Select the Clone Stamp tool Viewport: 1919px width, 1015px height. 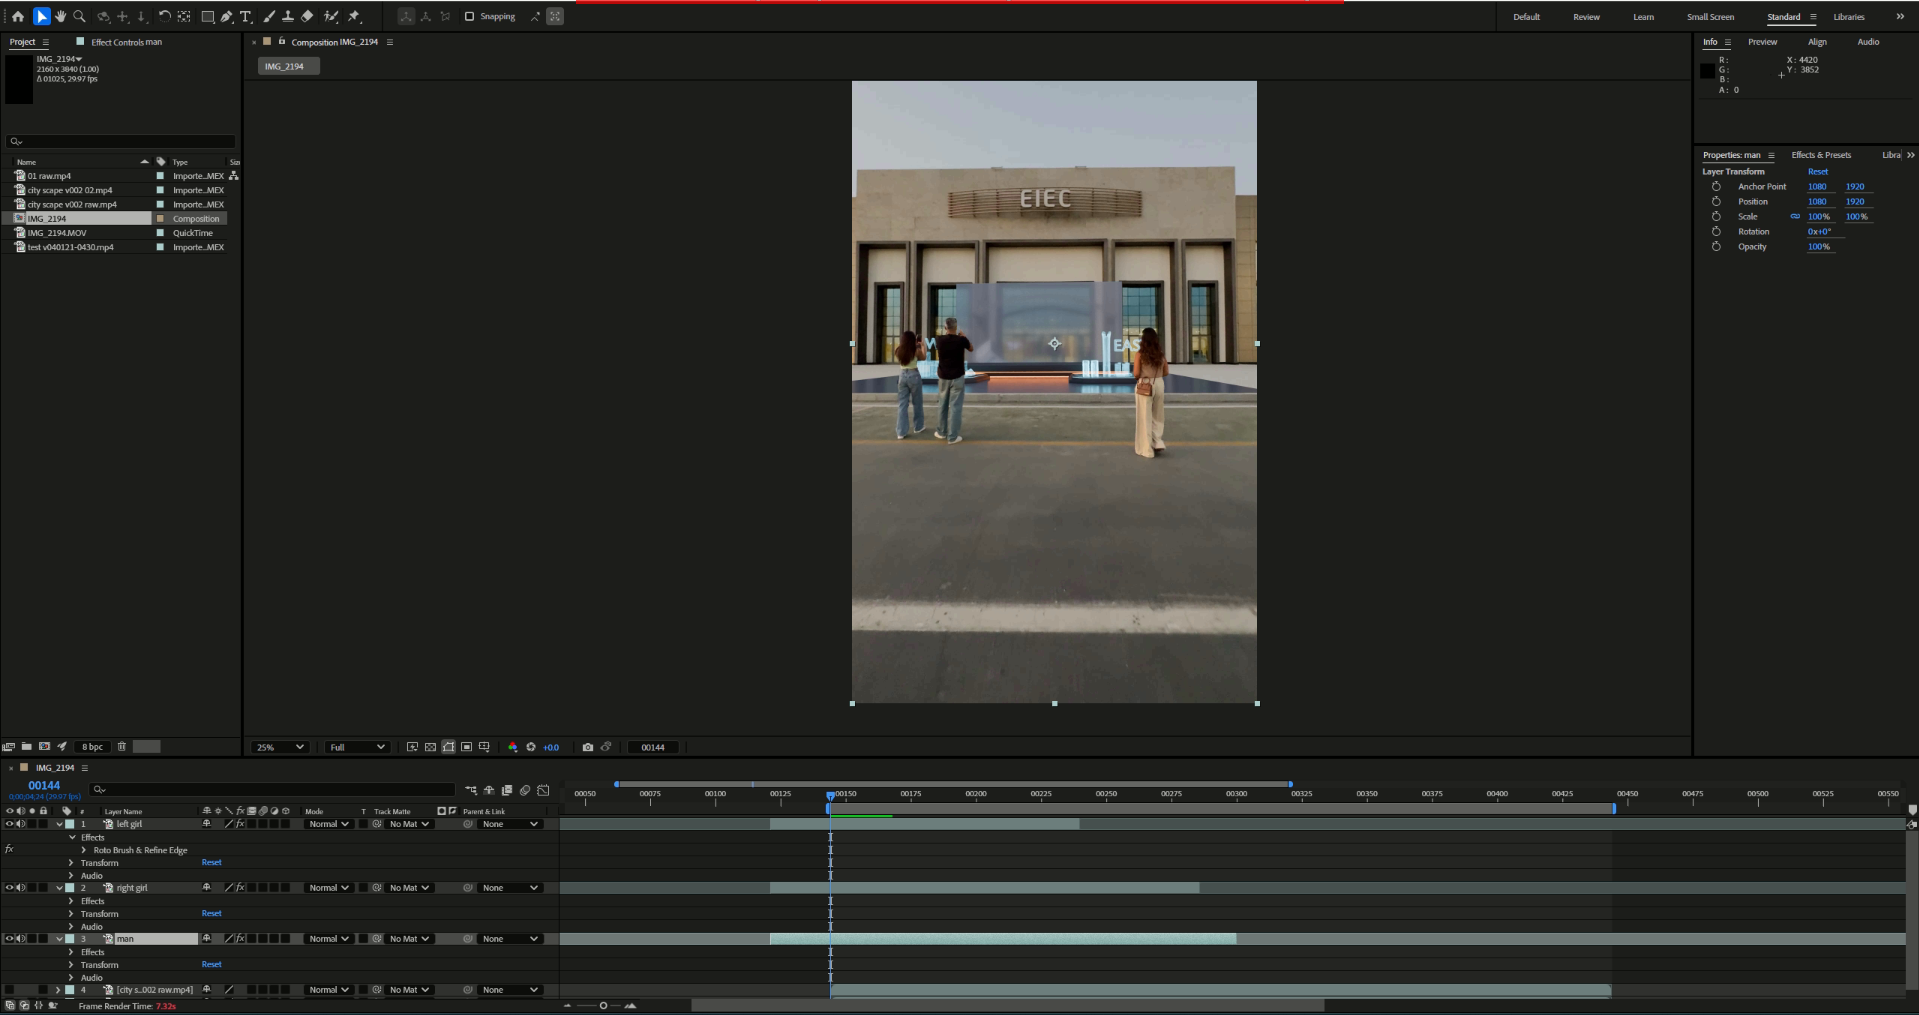coord(288,16)
